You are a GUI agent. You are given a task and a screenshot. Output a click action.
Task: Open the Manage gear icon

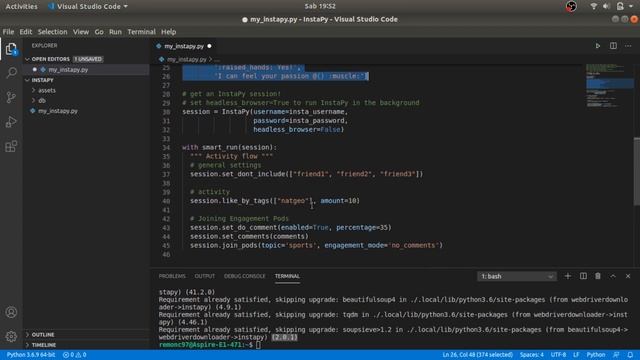[11, 336]
